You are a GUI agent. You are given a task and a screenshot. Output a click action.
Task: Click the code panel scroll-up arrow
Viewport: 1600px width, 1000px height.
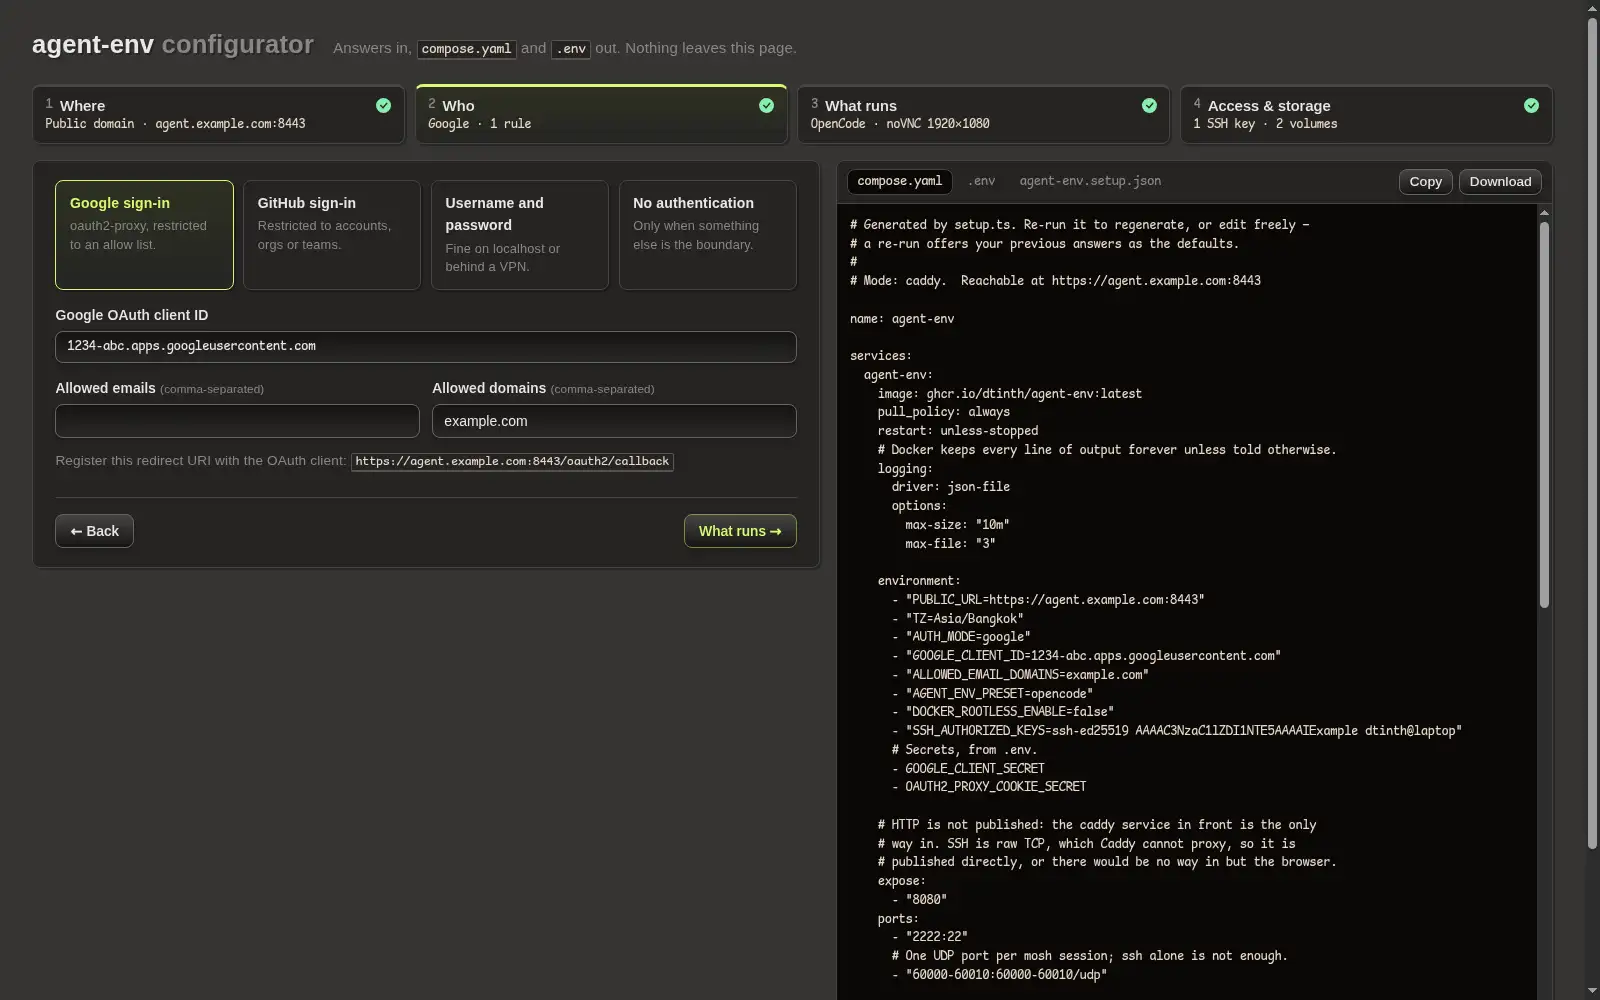[1544, 213]
